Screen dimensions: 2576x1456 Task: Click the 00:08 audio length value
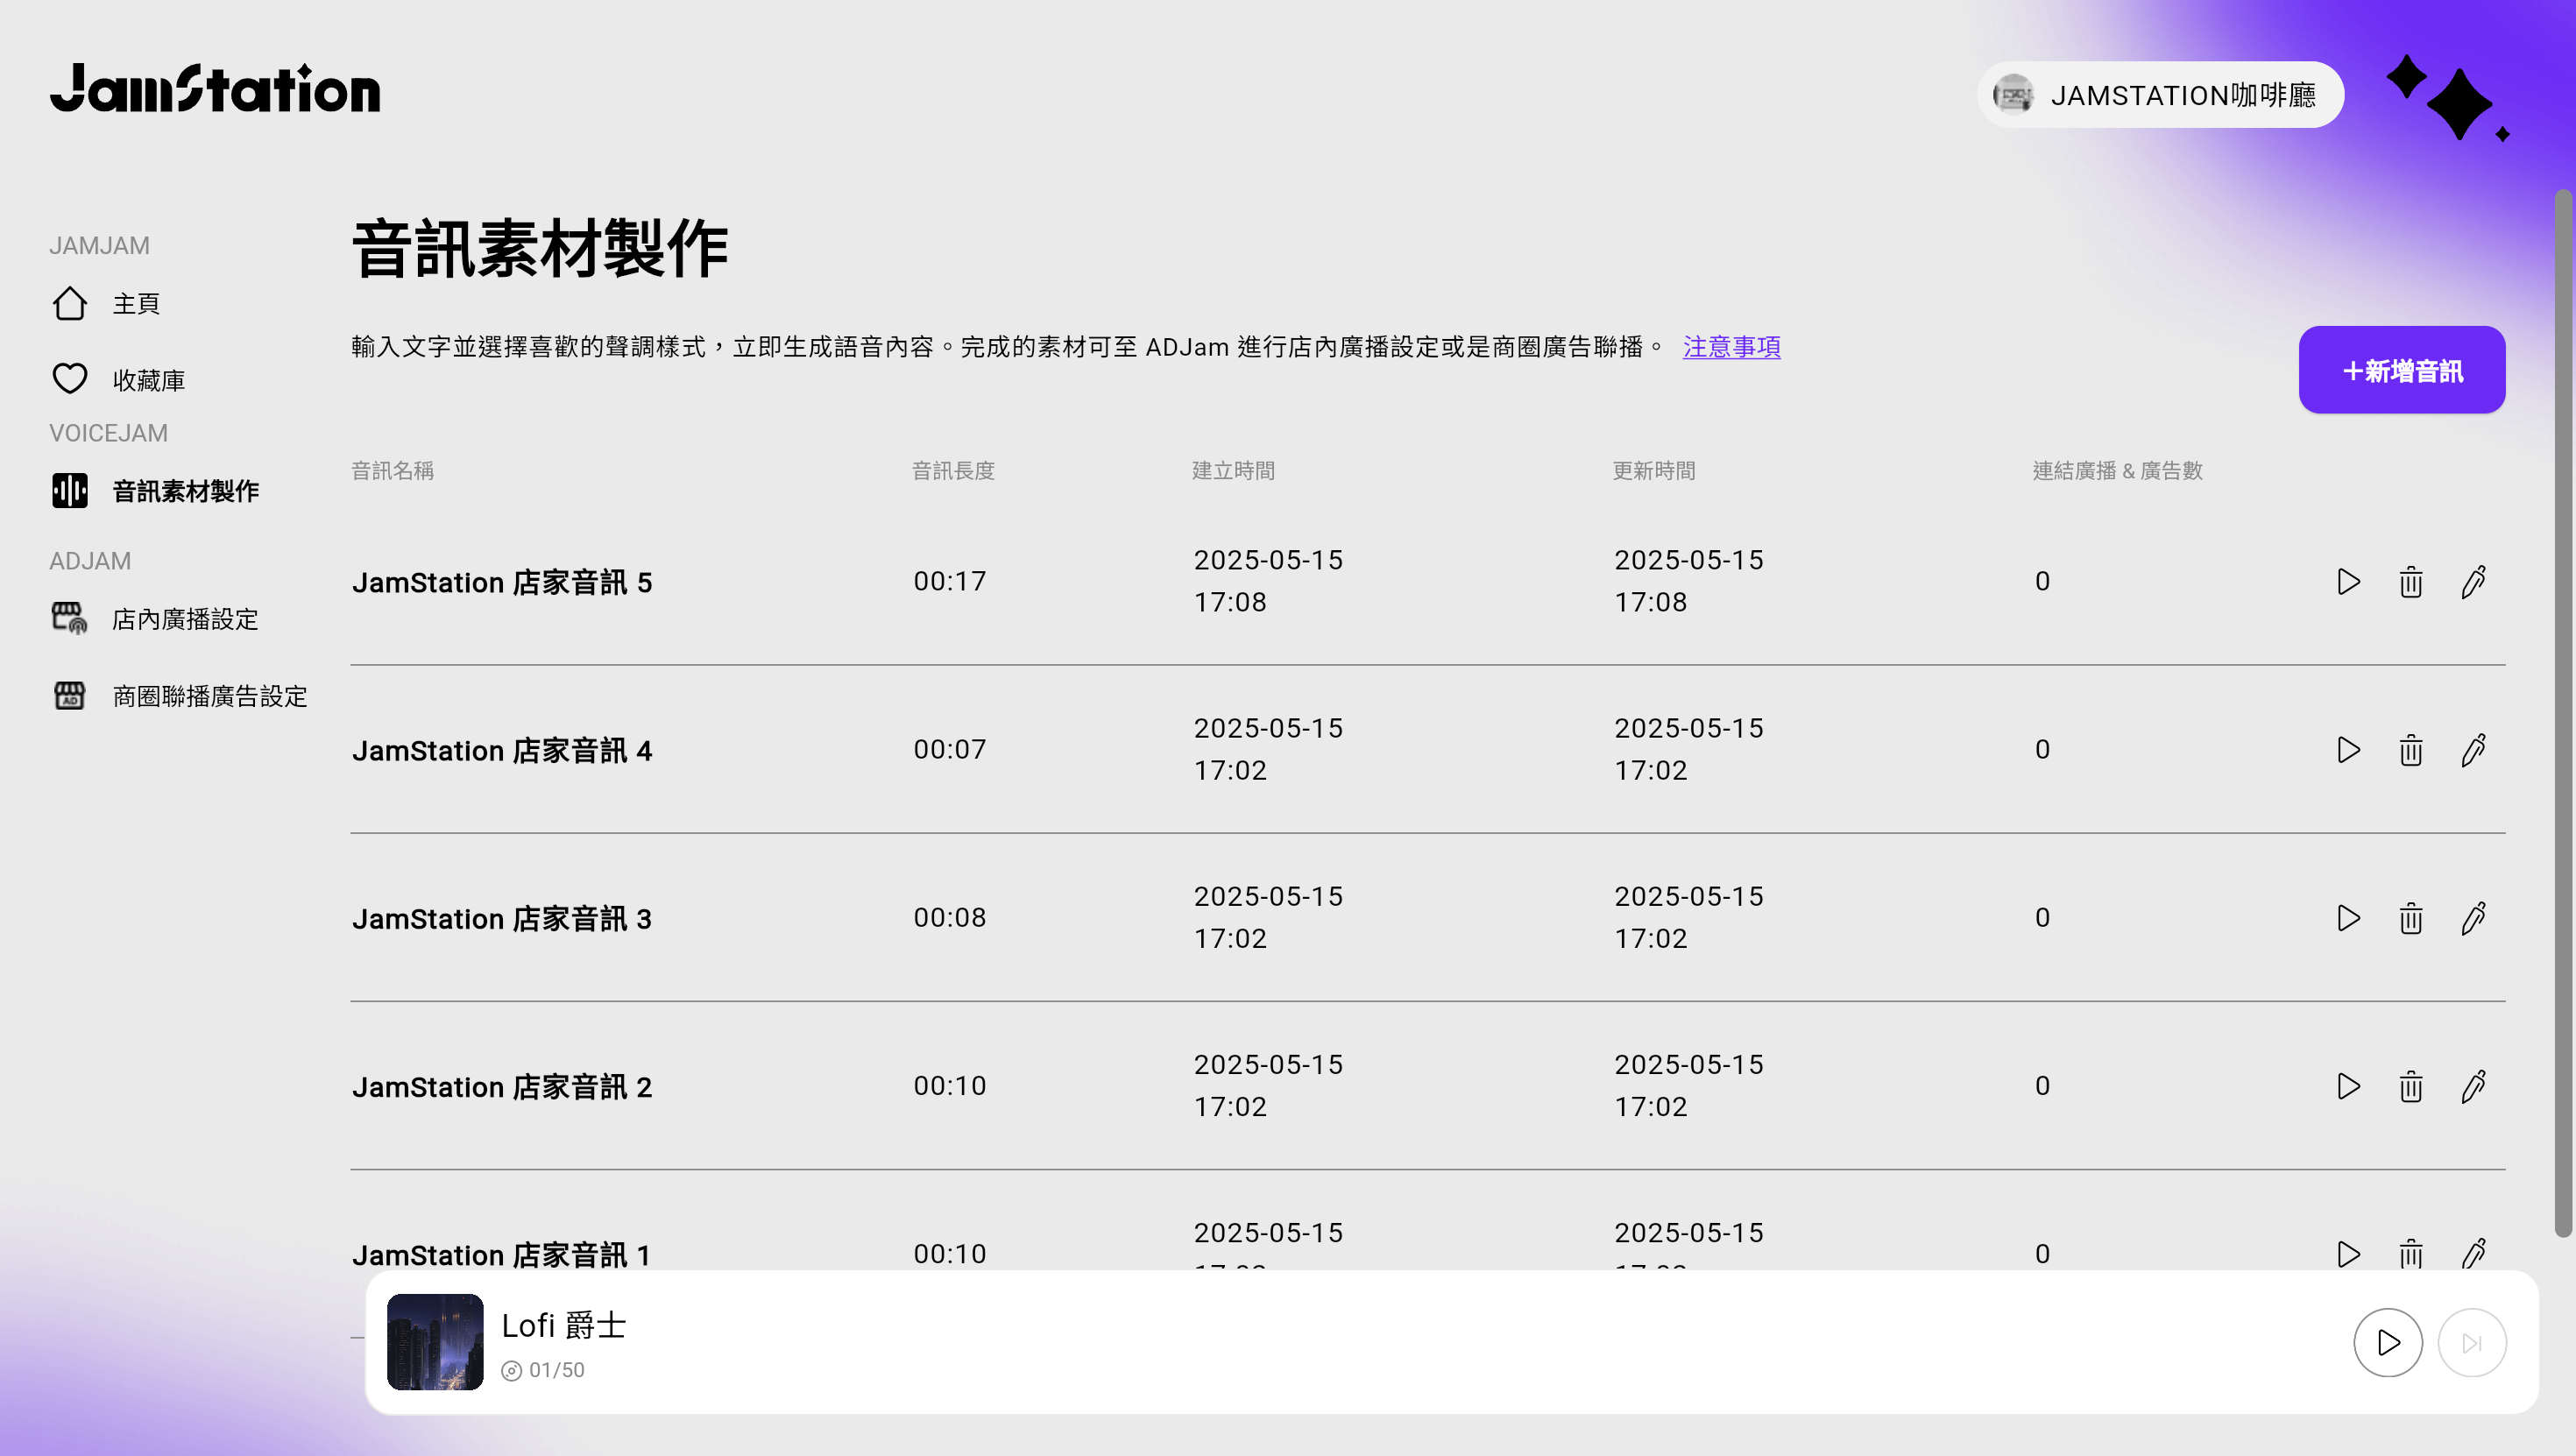[x=950, y=917]
